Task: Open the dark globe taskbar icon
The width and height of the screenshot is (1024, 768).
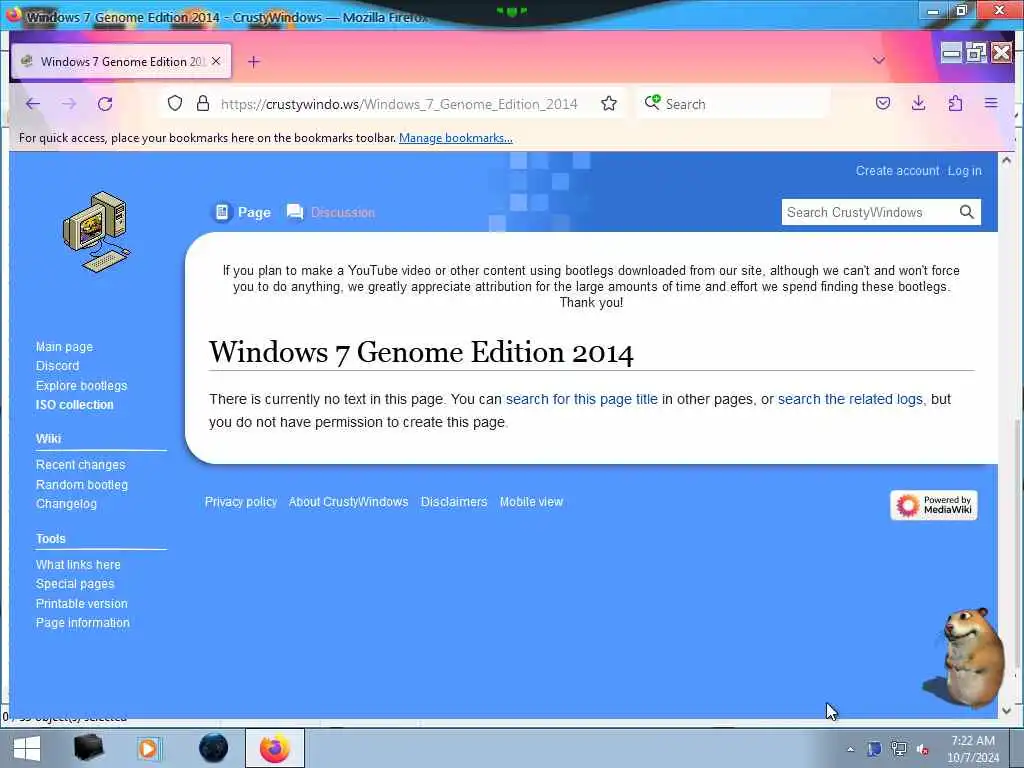Action: (213, 748)
